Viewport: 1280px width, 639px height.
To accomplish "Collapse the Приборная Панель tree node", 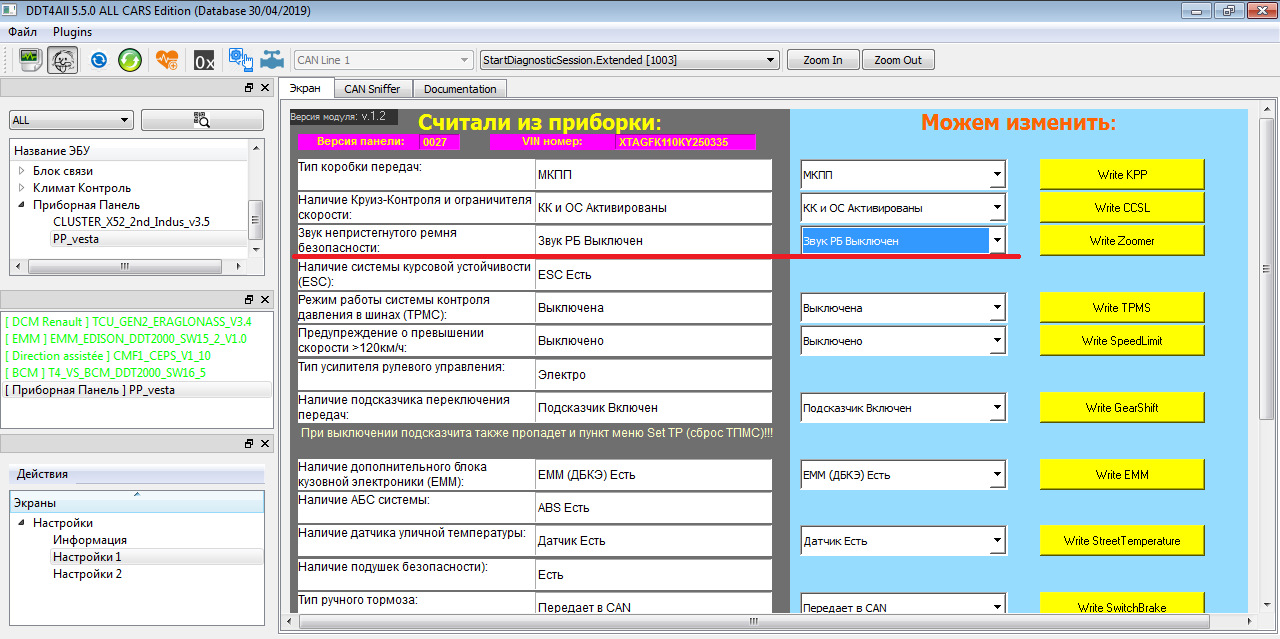I will click(x=21, y=205).
